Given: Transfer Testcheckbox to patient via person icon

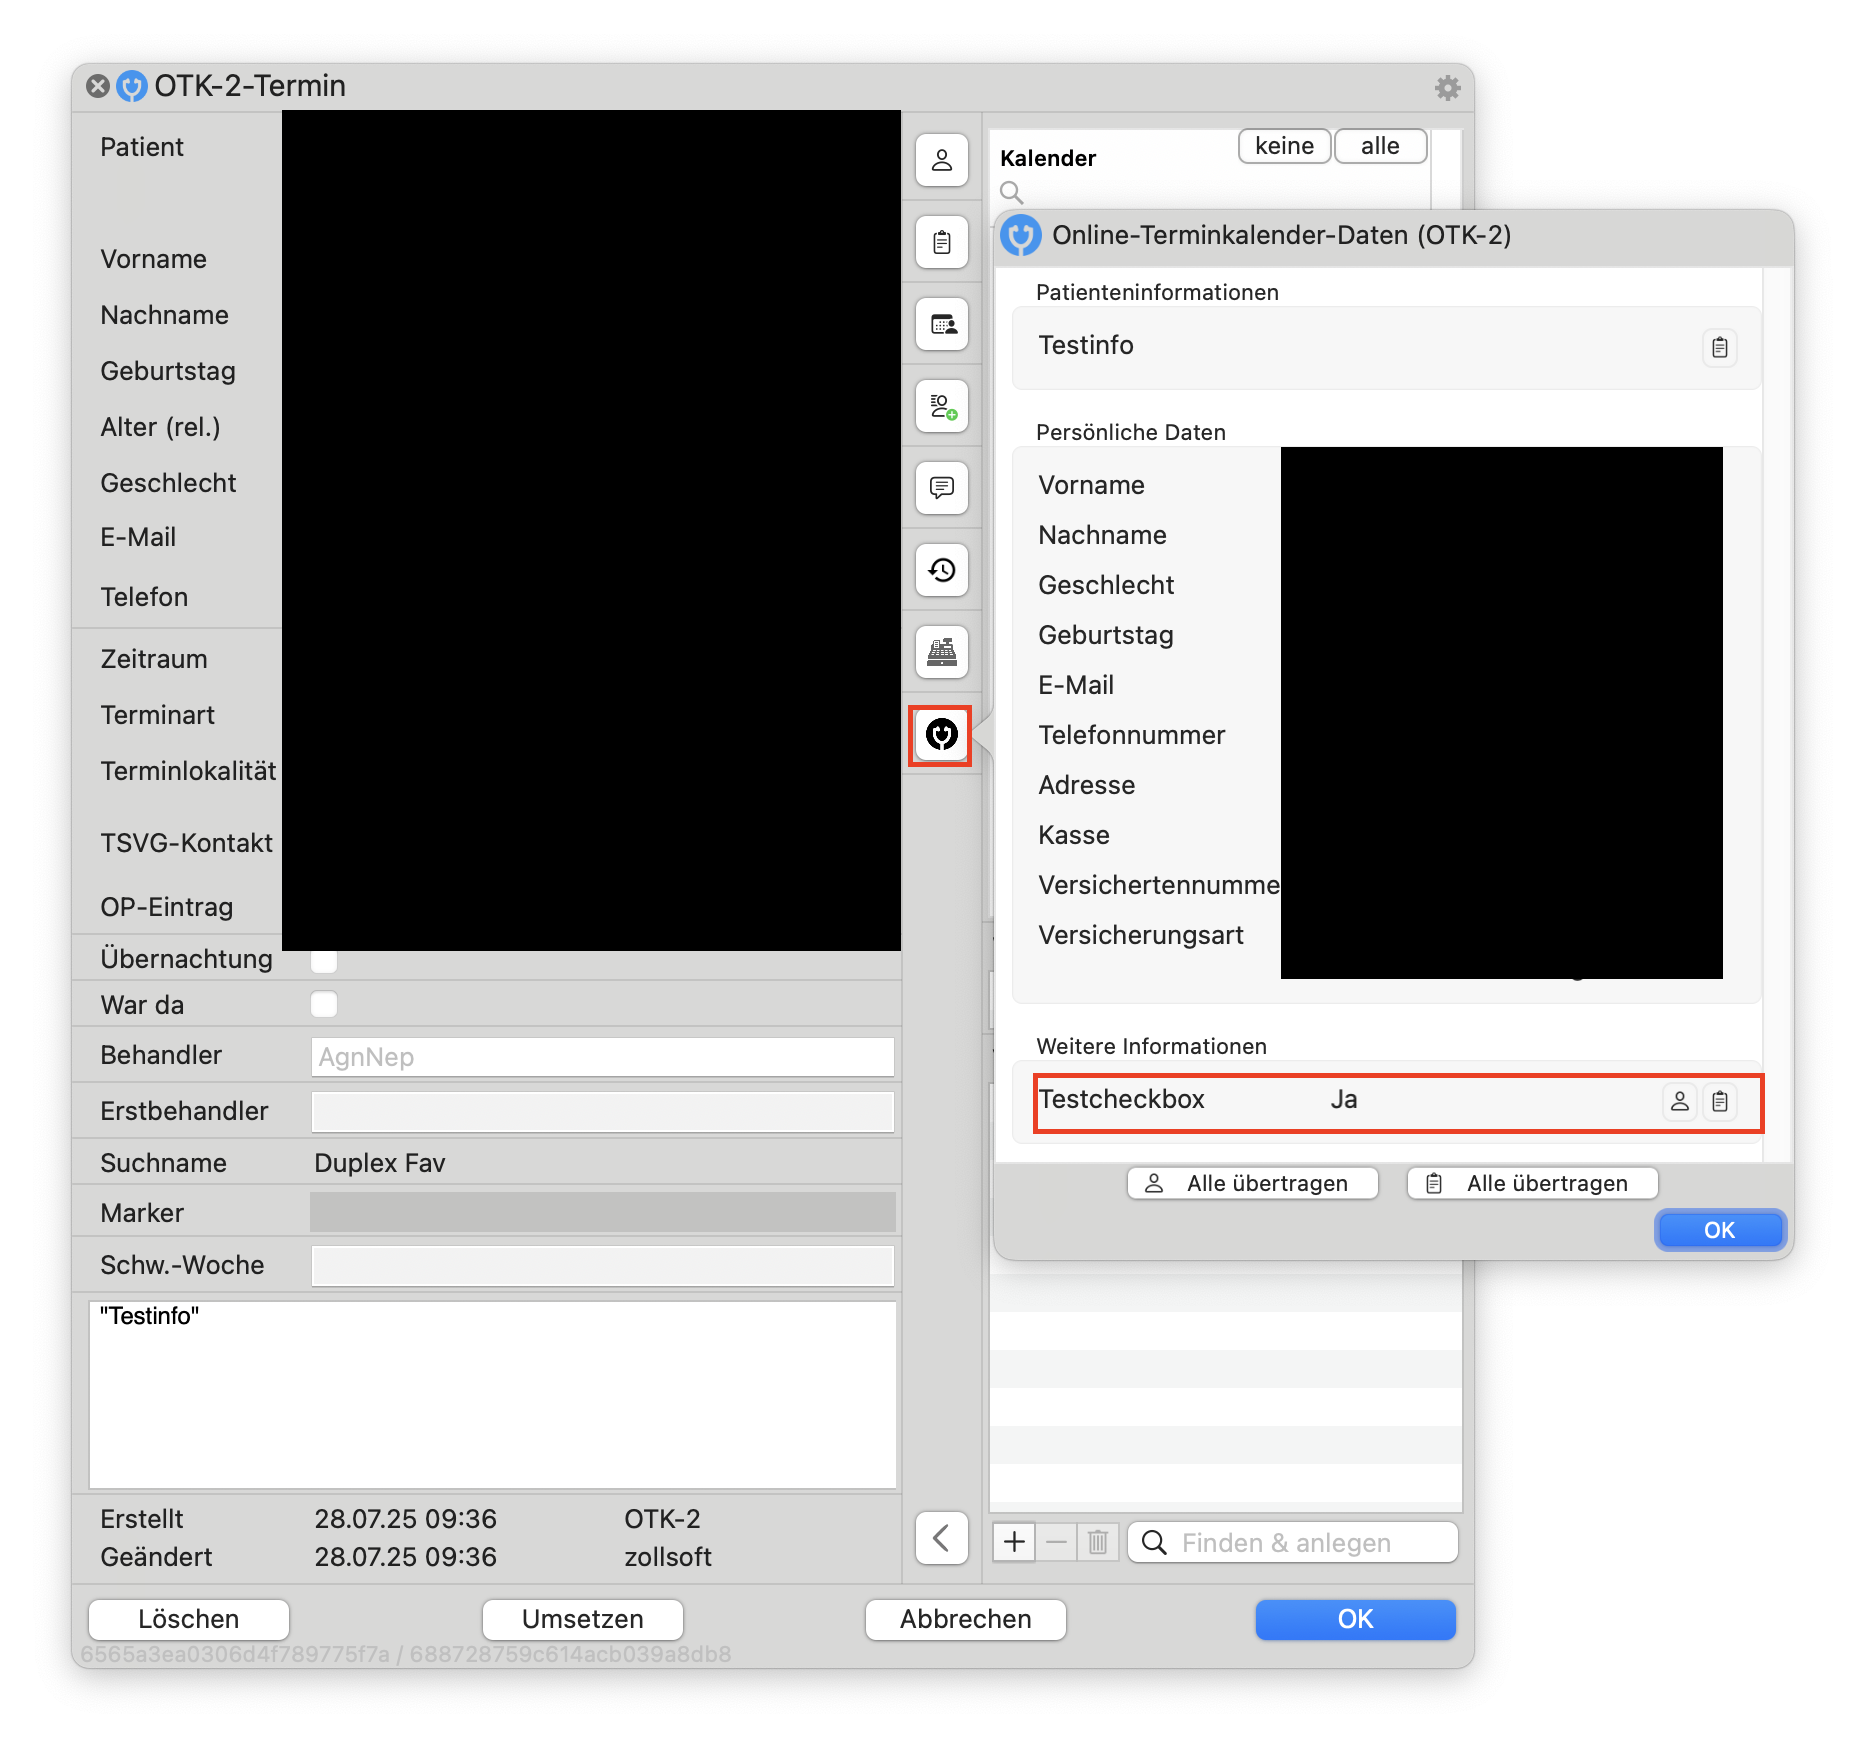Looking at the screenshot, I should [x=1679, y=1101].
